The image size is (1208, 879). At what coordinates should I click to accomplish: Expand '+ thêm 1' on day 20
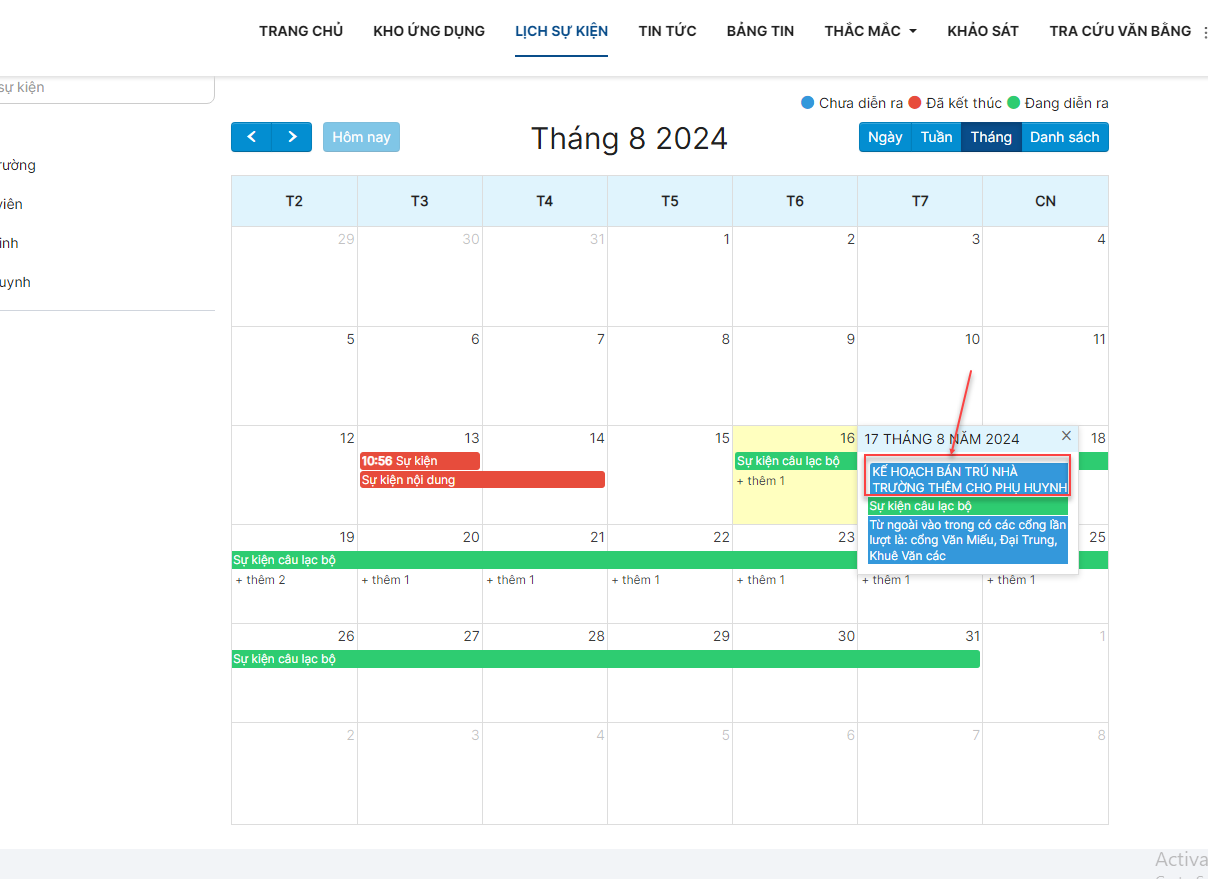[385, 580]
